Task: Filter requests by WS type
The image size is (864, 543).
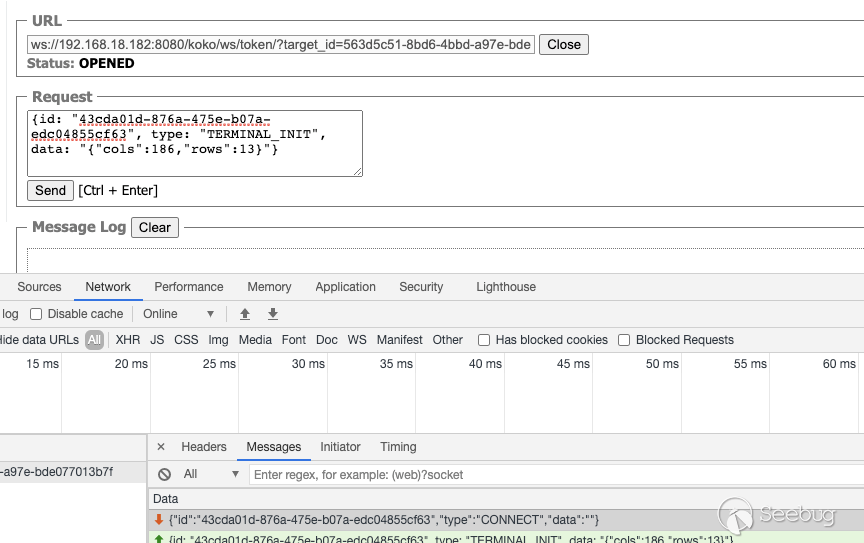Action: pyautogui.click(x=357, y=340)
